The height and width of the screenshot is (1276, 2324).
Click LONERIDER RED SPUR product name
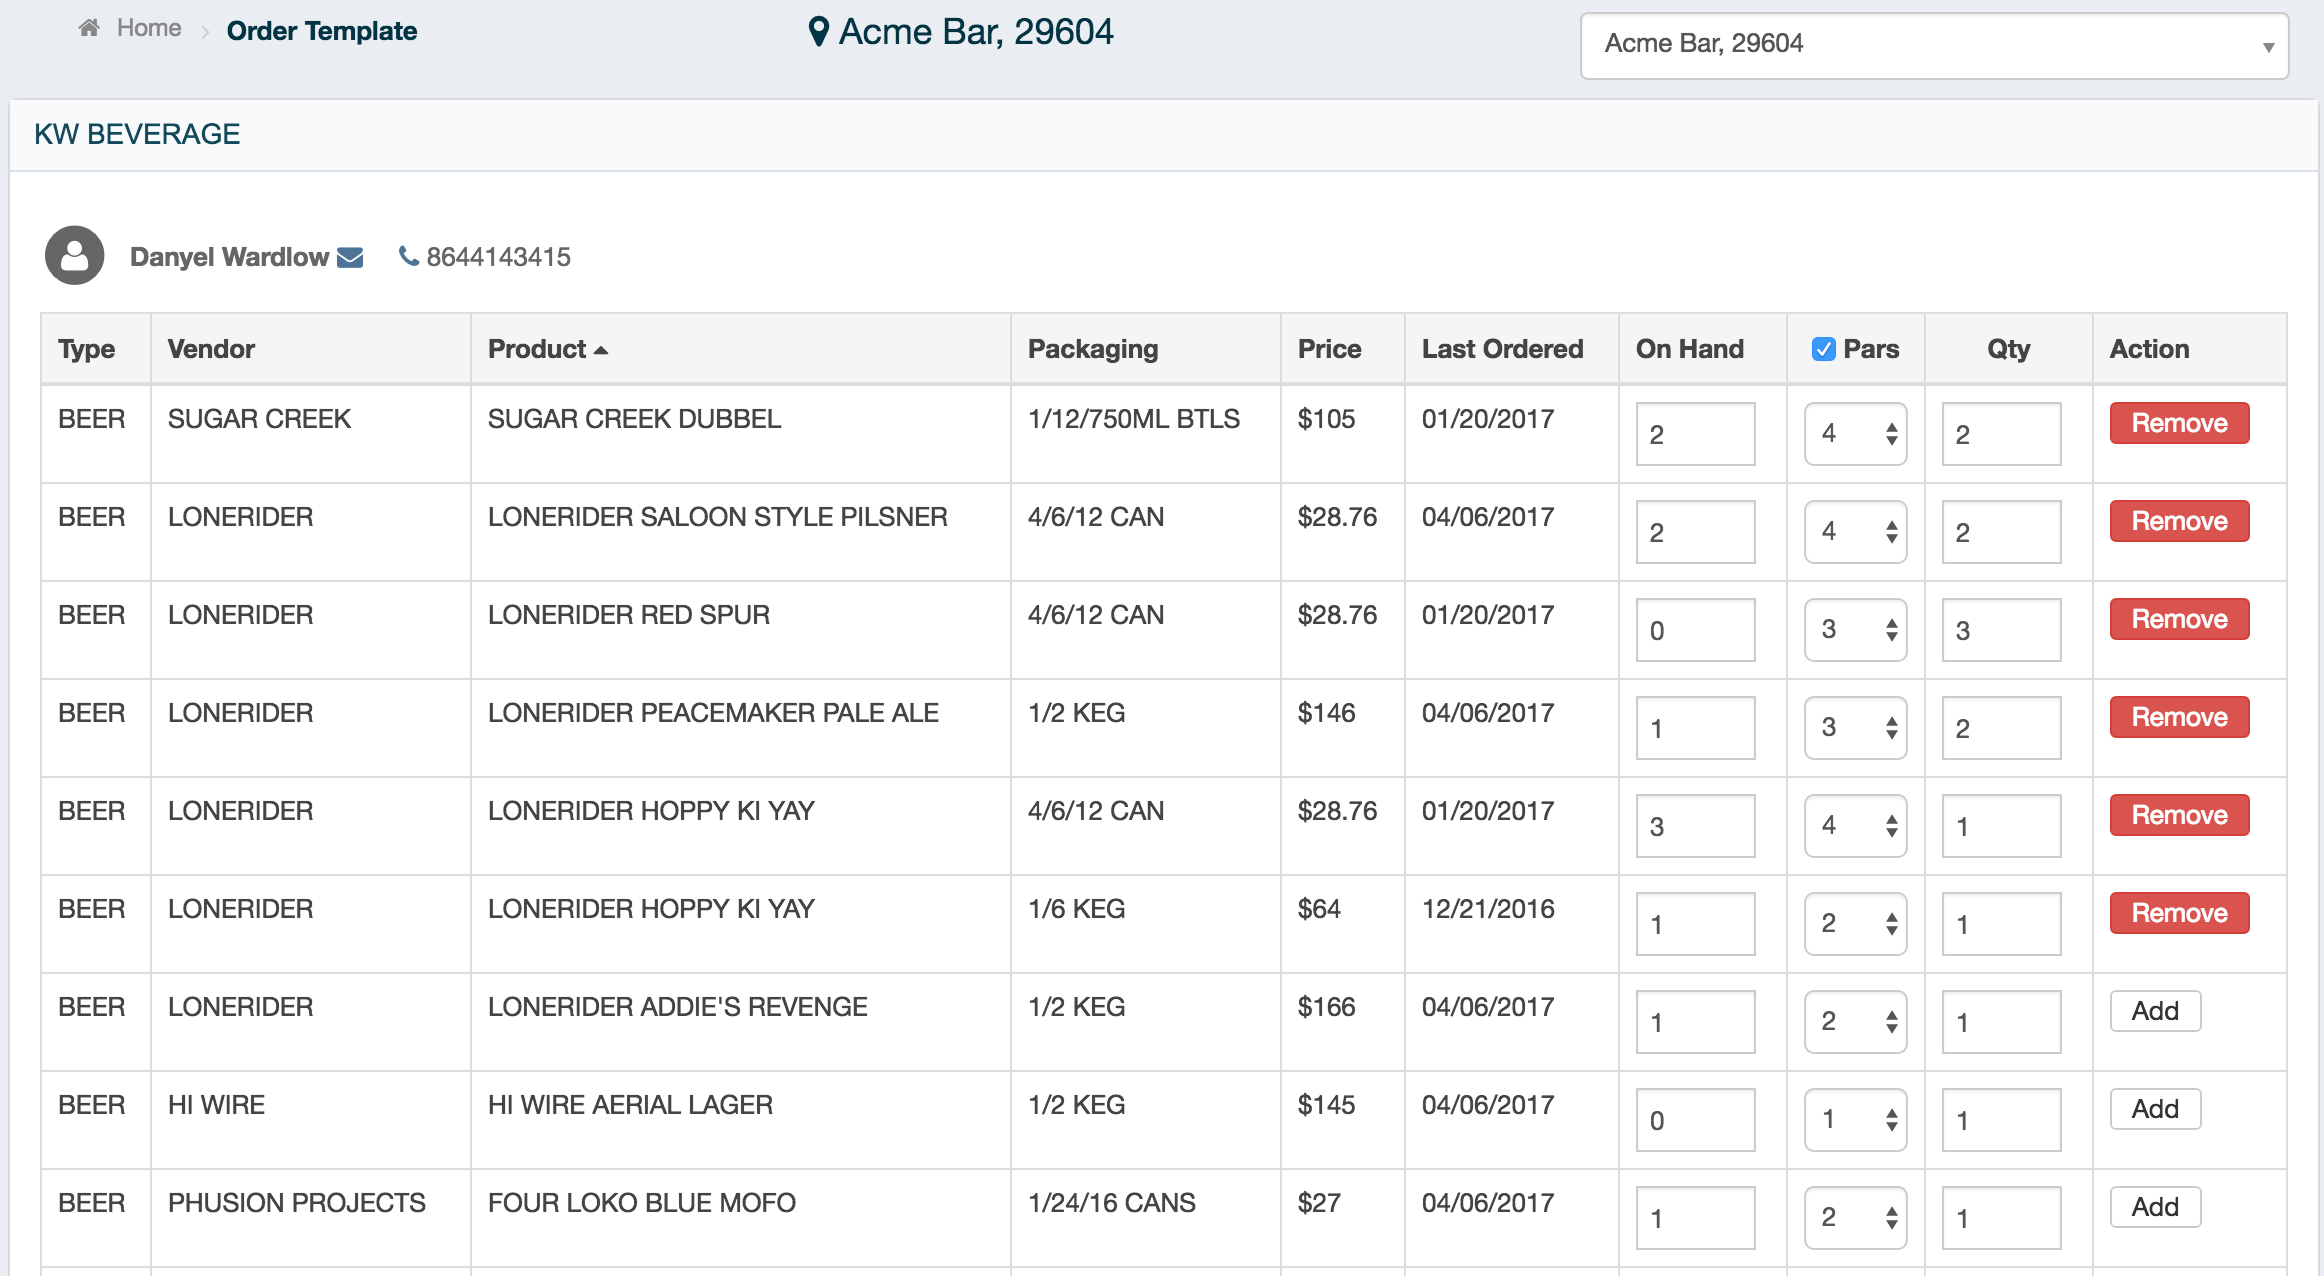(629, 615)
